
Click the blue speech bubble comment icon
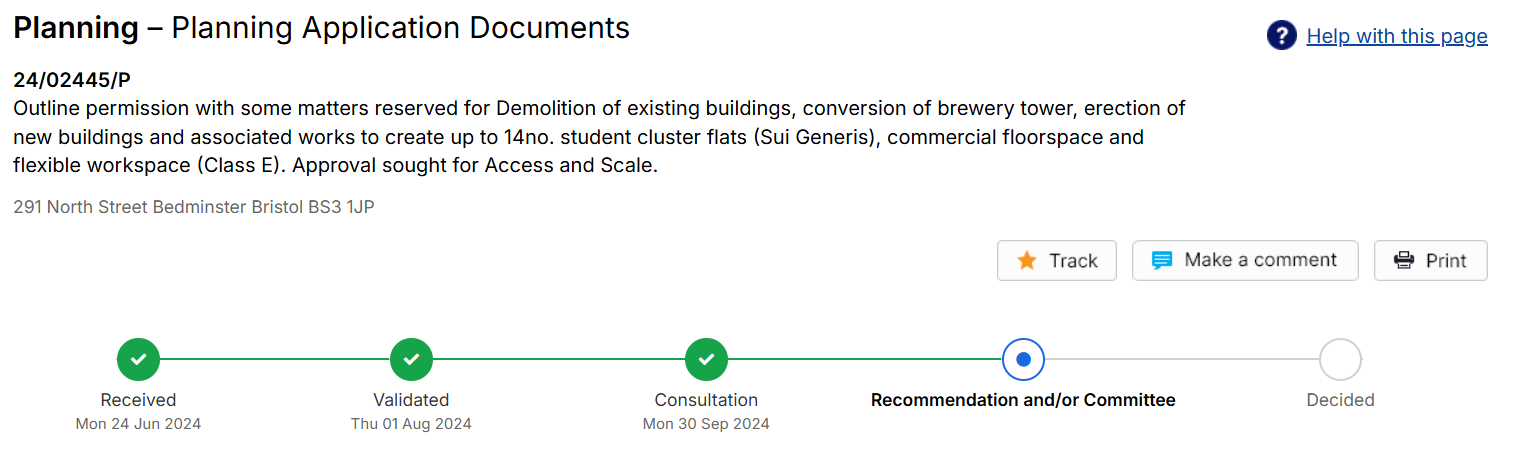click(1161, 261)
